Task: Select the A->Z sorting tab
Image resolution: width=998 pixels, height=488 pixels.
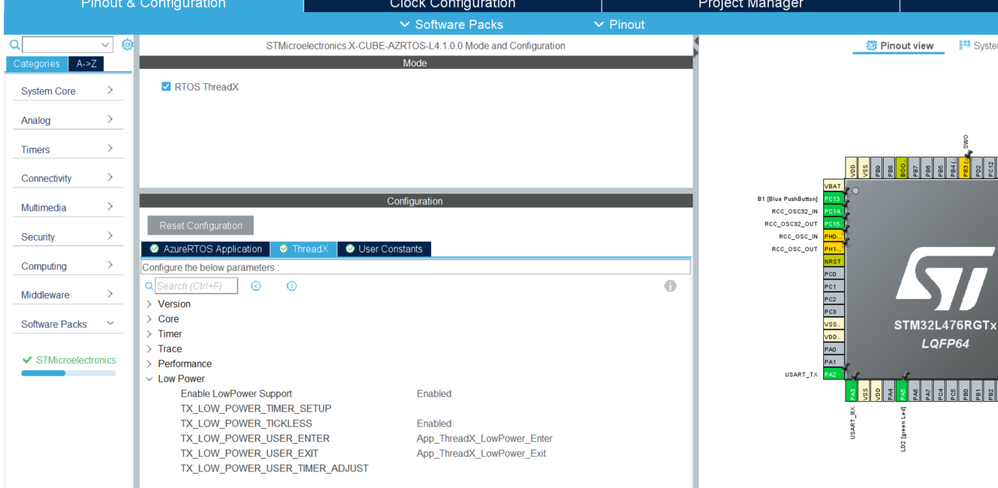Action: coord(86,64)
